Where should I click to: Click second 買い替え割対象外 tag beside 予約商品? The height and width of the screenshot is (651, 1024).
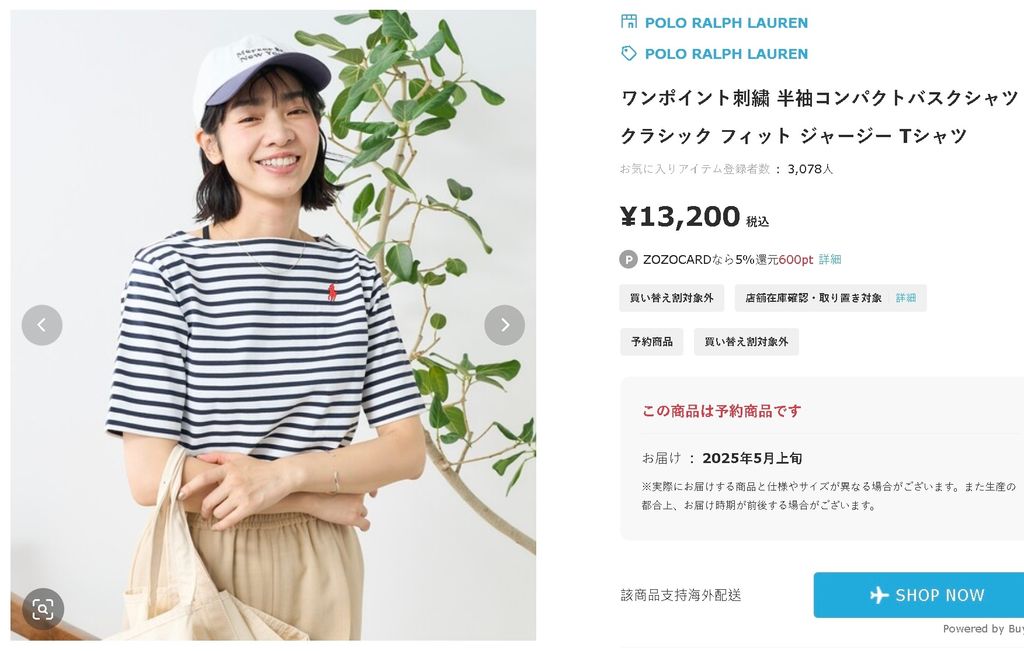point(746,341)
